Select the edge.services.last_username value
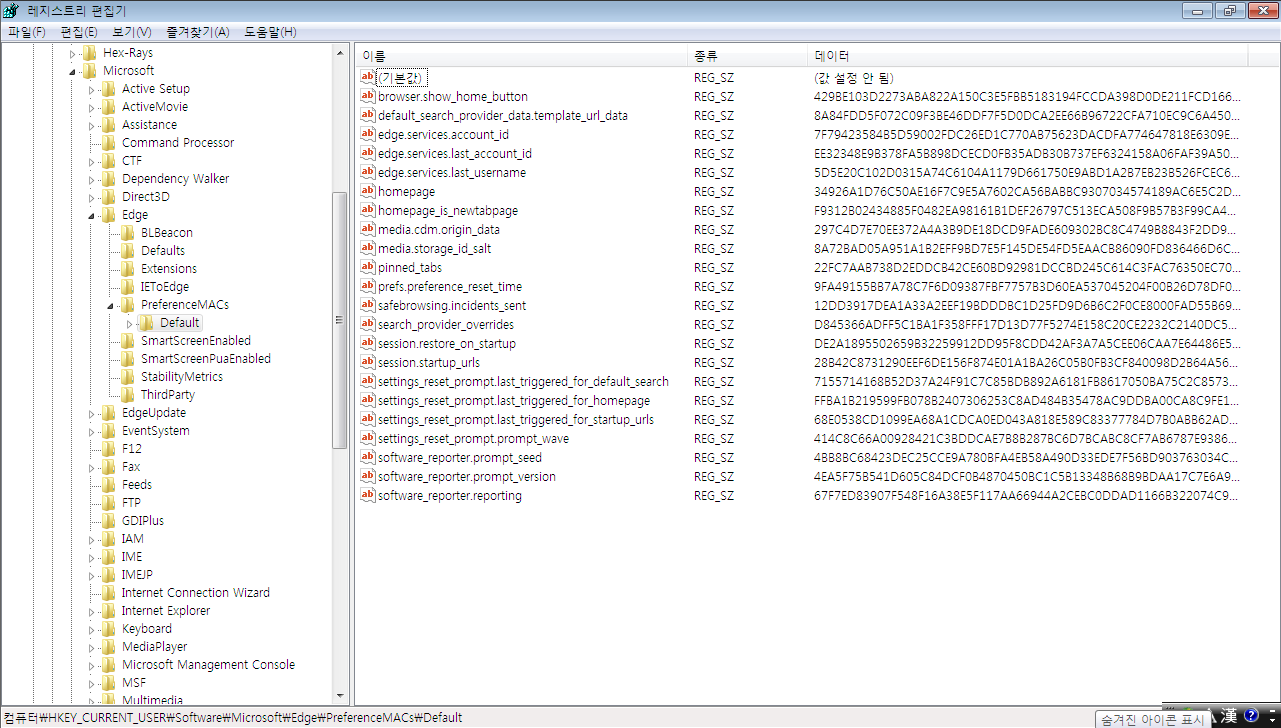Screen dimensions: 1281x728 pos(451,172)
